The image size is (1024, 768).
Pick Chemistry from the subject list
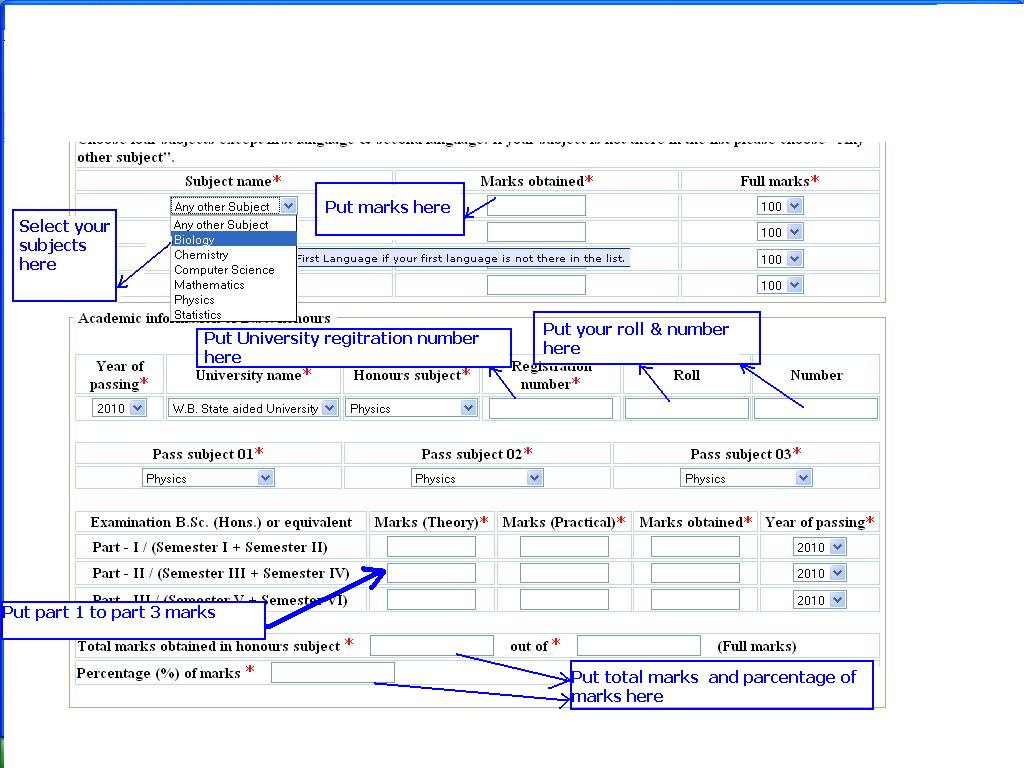[x=233, y=255]
